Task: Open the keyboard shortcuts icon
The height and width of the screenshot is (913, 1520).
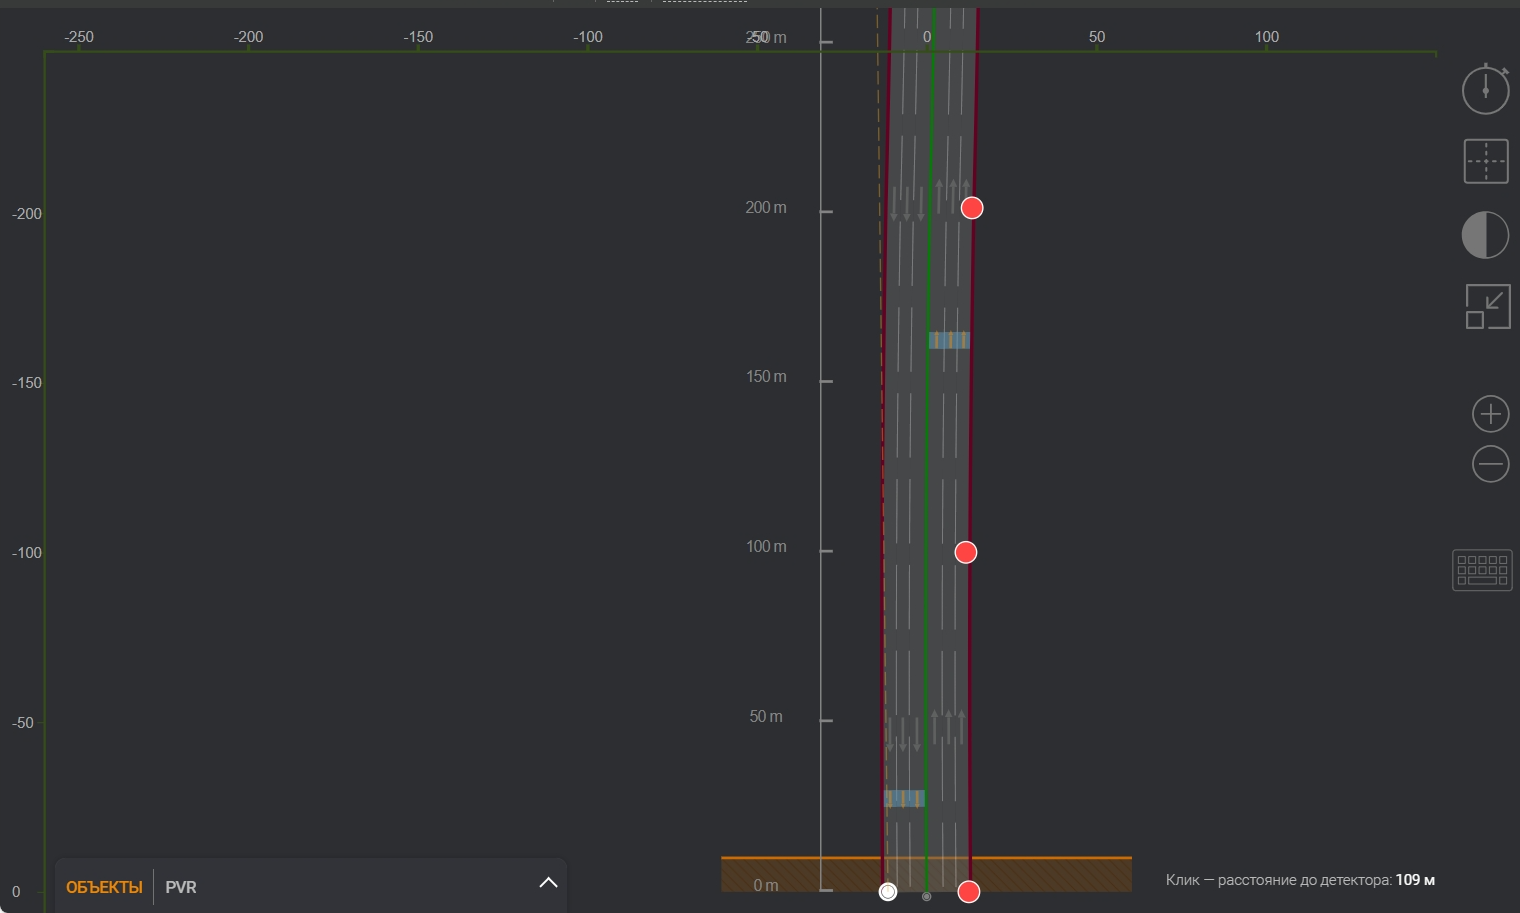Action: (x=1482, y=570)
